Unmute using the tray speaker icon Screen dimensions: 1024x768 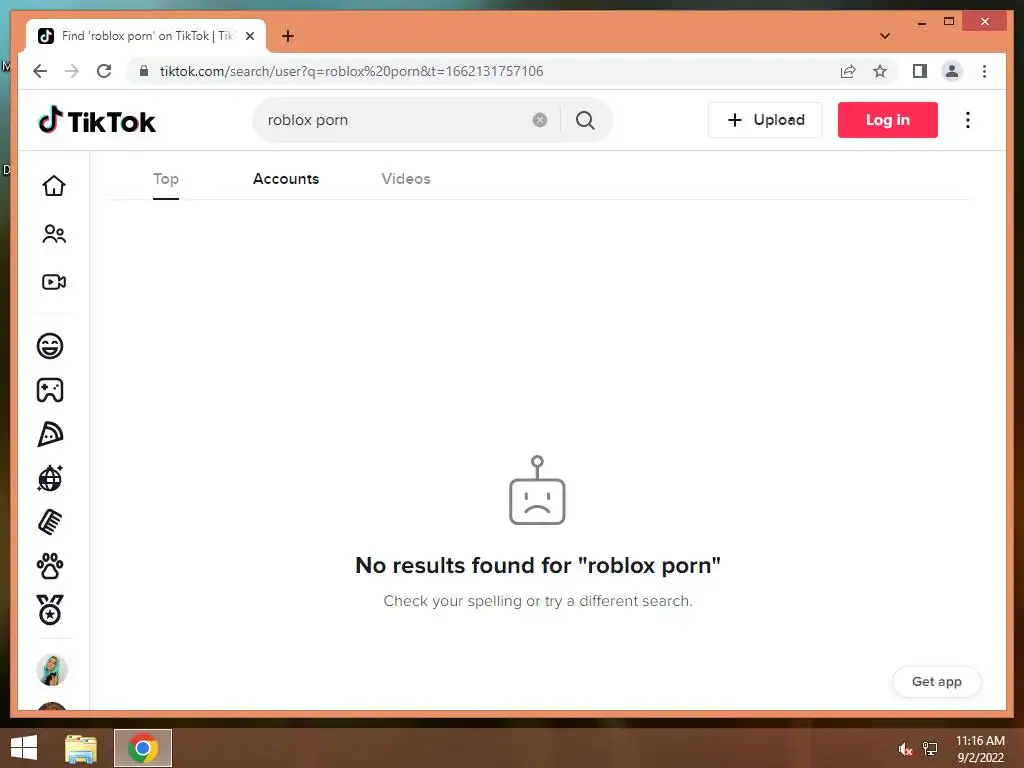click(905, 749)
